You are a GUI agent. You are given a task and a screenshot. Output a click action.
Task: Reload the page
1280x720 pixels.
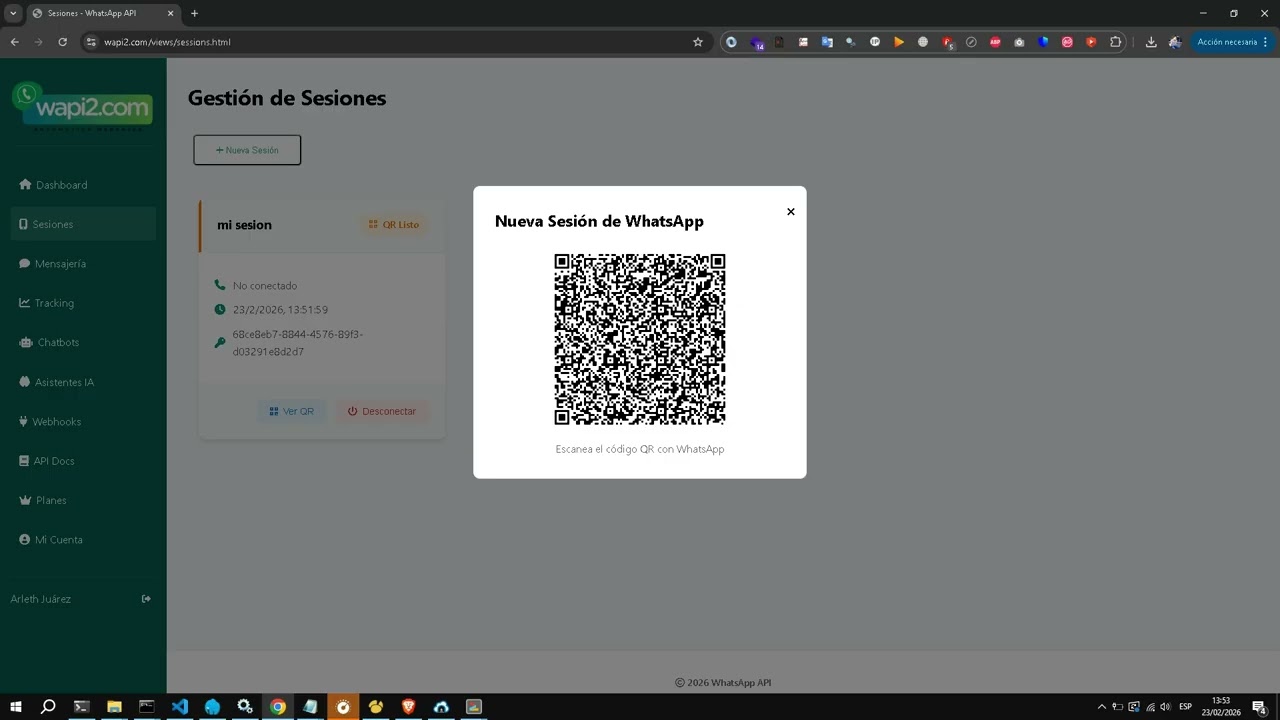(63, 42)
